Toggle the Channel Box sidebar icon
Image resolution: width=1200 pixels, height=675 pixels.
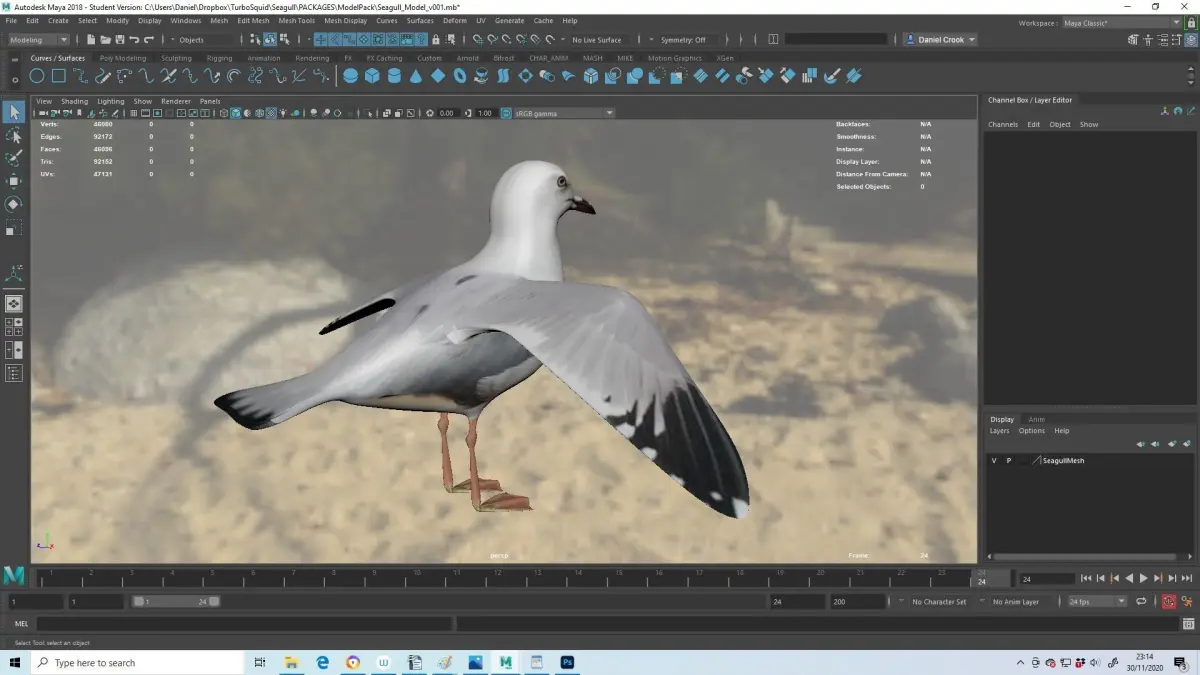[1189, 40]
